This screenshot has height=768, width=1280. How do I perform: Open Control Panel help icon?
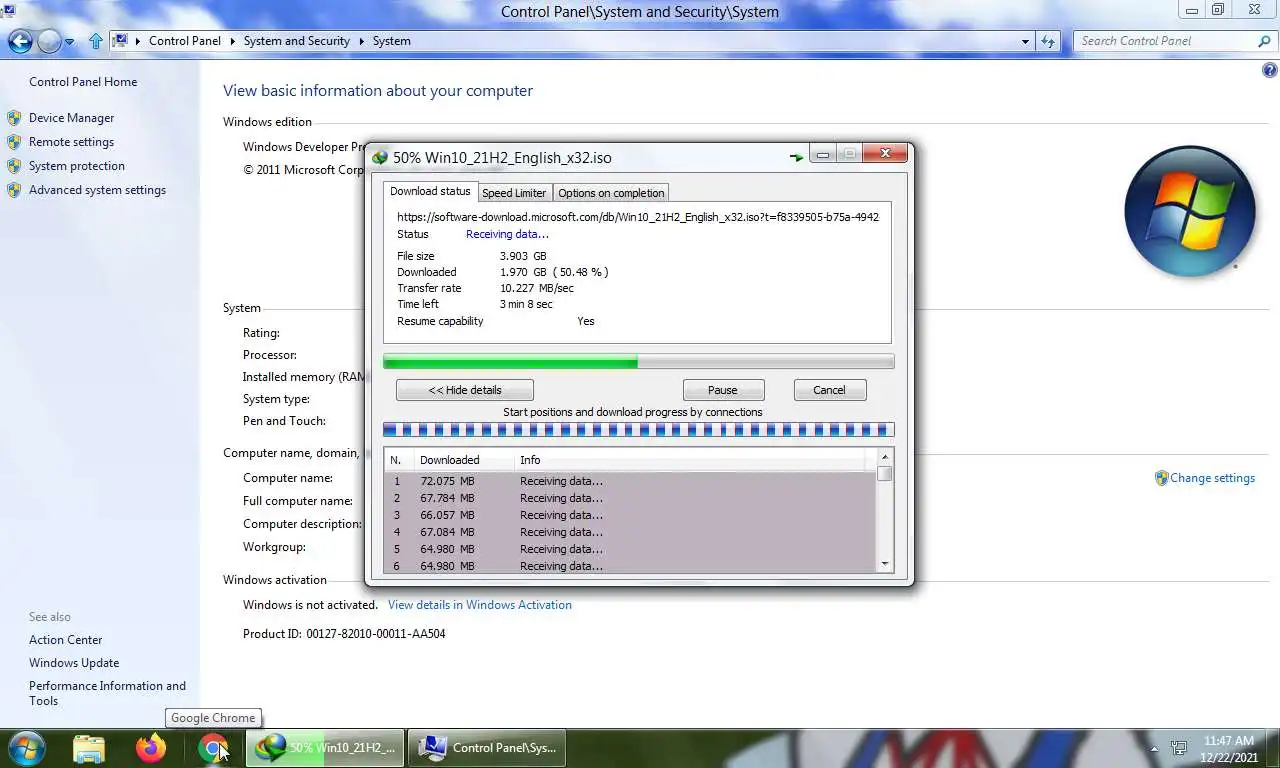point(1270,70)
